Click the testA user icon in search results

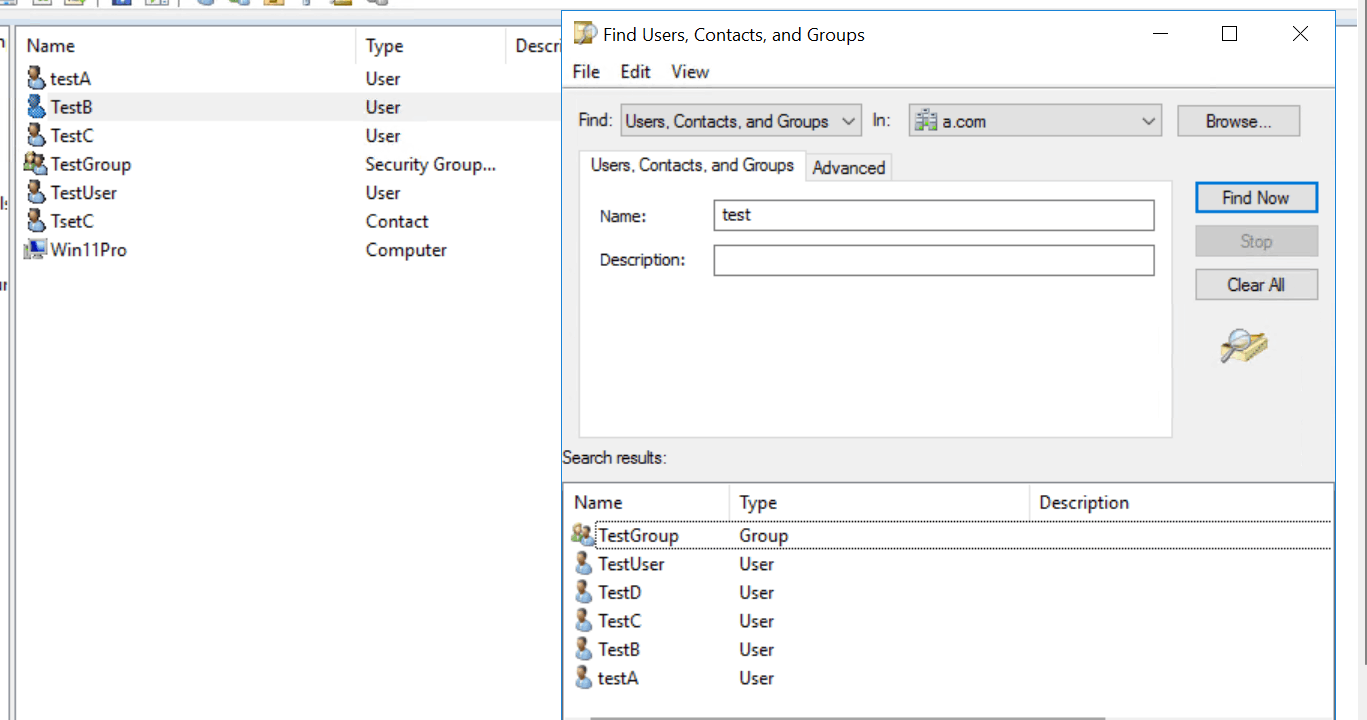[x=584, y=678]
